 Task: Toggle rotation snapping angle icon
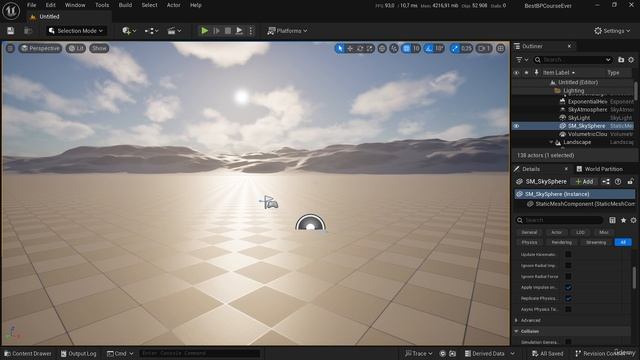click(429, 48)
